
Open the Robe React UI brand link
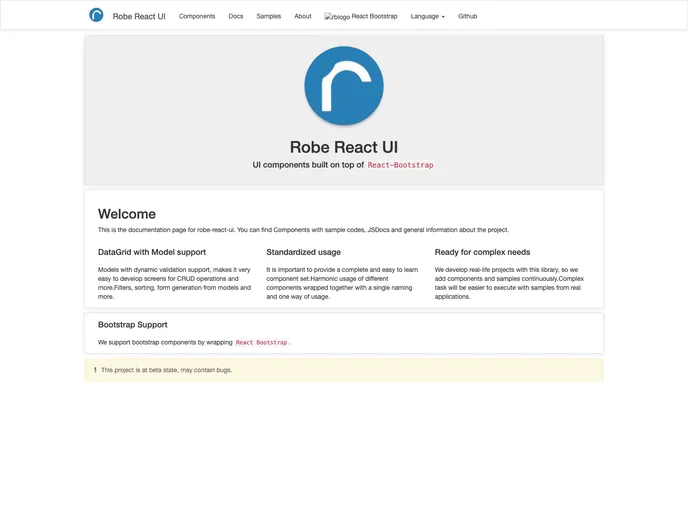pos(139,16)
